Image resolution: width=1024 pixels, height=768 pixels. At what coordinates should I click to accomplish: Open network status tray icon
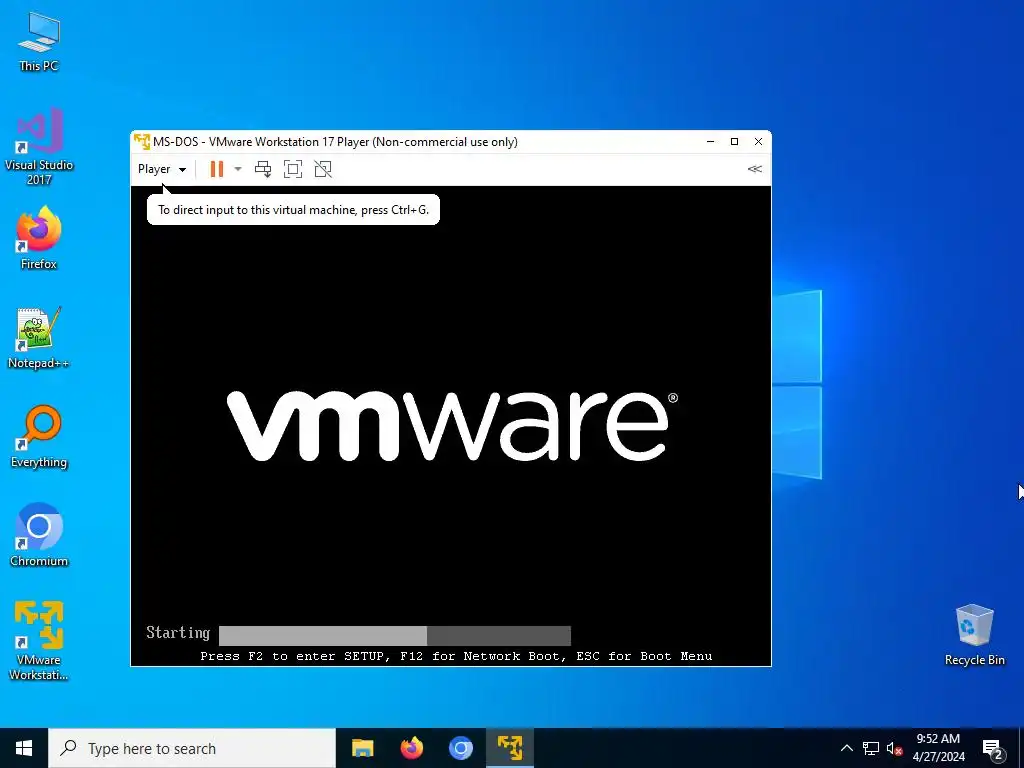(871, 748)
